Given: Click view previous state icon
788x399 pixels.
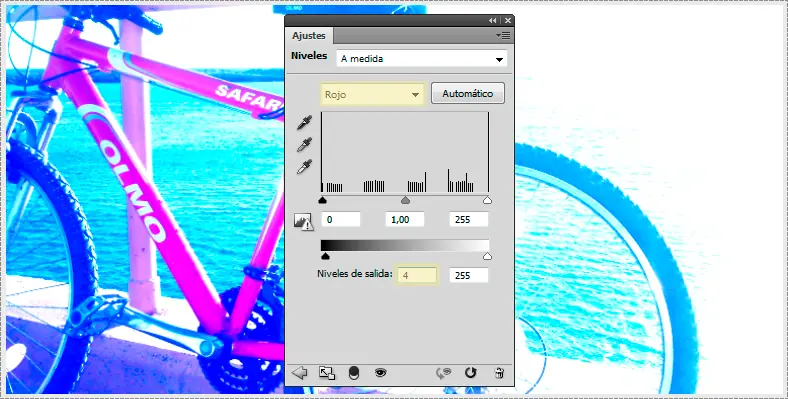Looking at the screenshot, I should point(443,373).
